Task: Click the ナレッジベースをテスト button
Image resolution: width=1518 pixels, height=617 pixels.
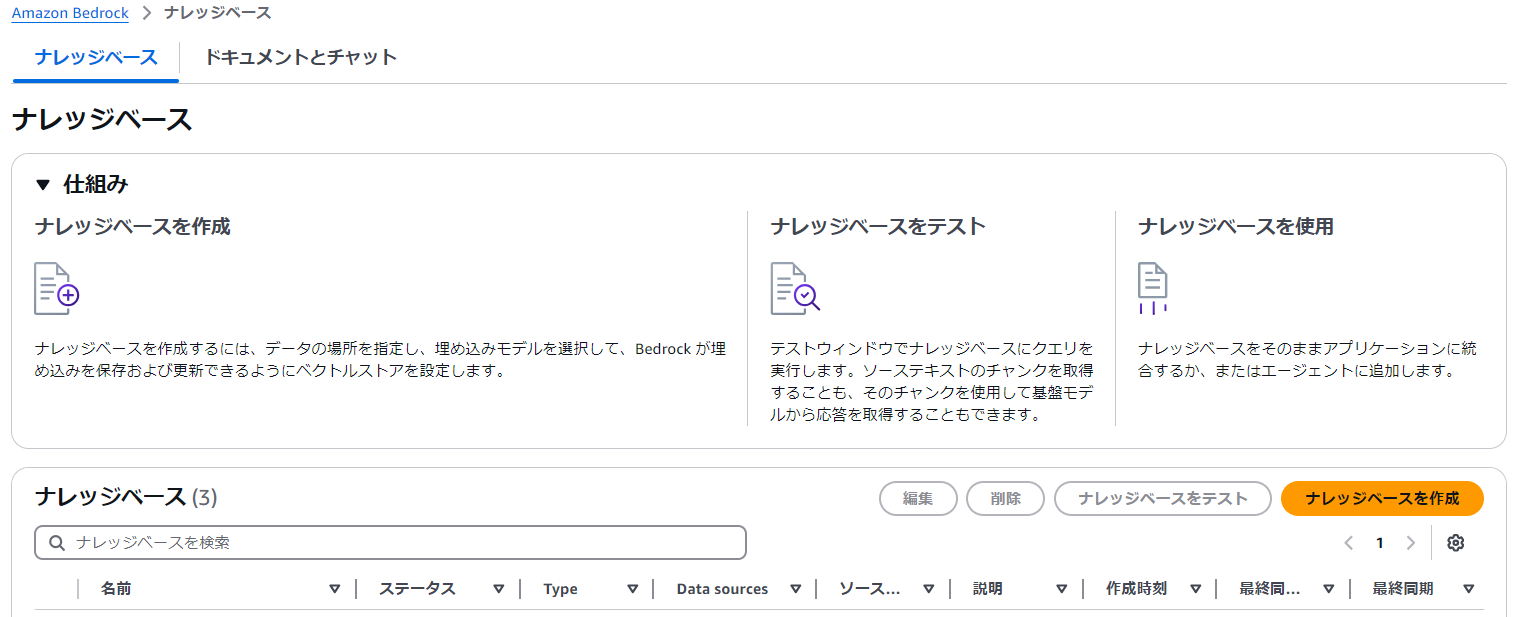Action: pyautogui.click(x=1162, y=498)
